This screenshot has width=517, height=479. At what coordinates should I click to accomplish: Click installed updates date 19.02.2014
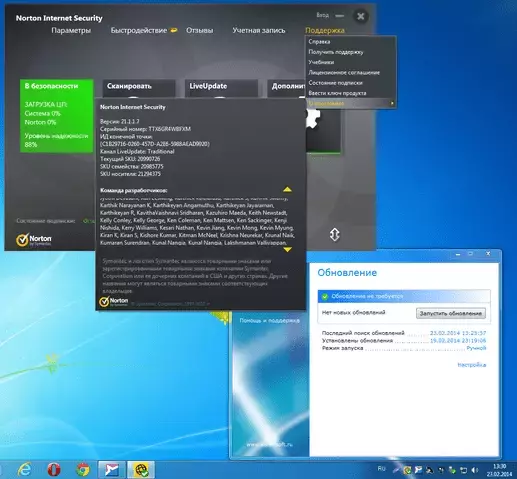[458, 340]
